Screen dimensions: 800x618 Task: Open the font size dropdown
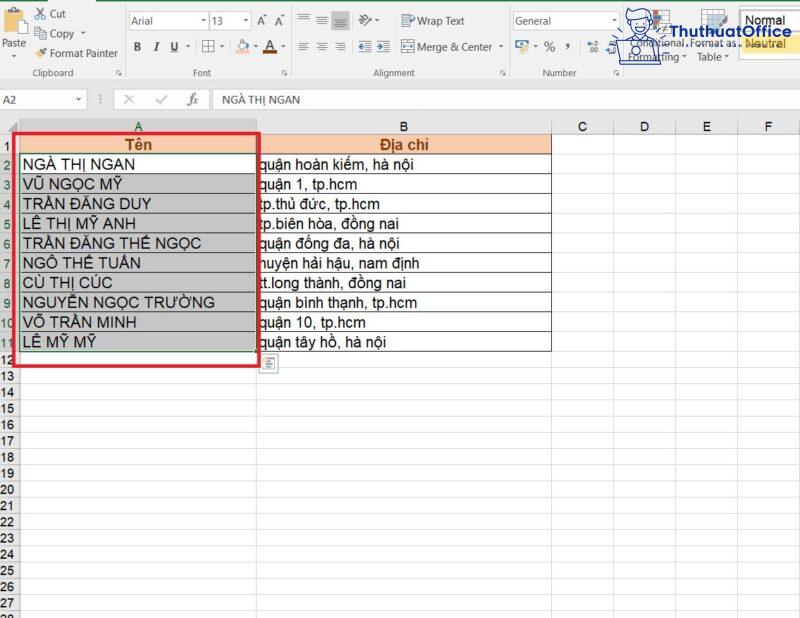tap(245, 19)
